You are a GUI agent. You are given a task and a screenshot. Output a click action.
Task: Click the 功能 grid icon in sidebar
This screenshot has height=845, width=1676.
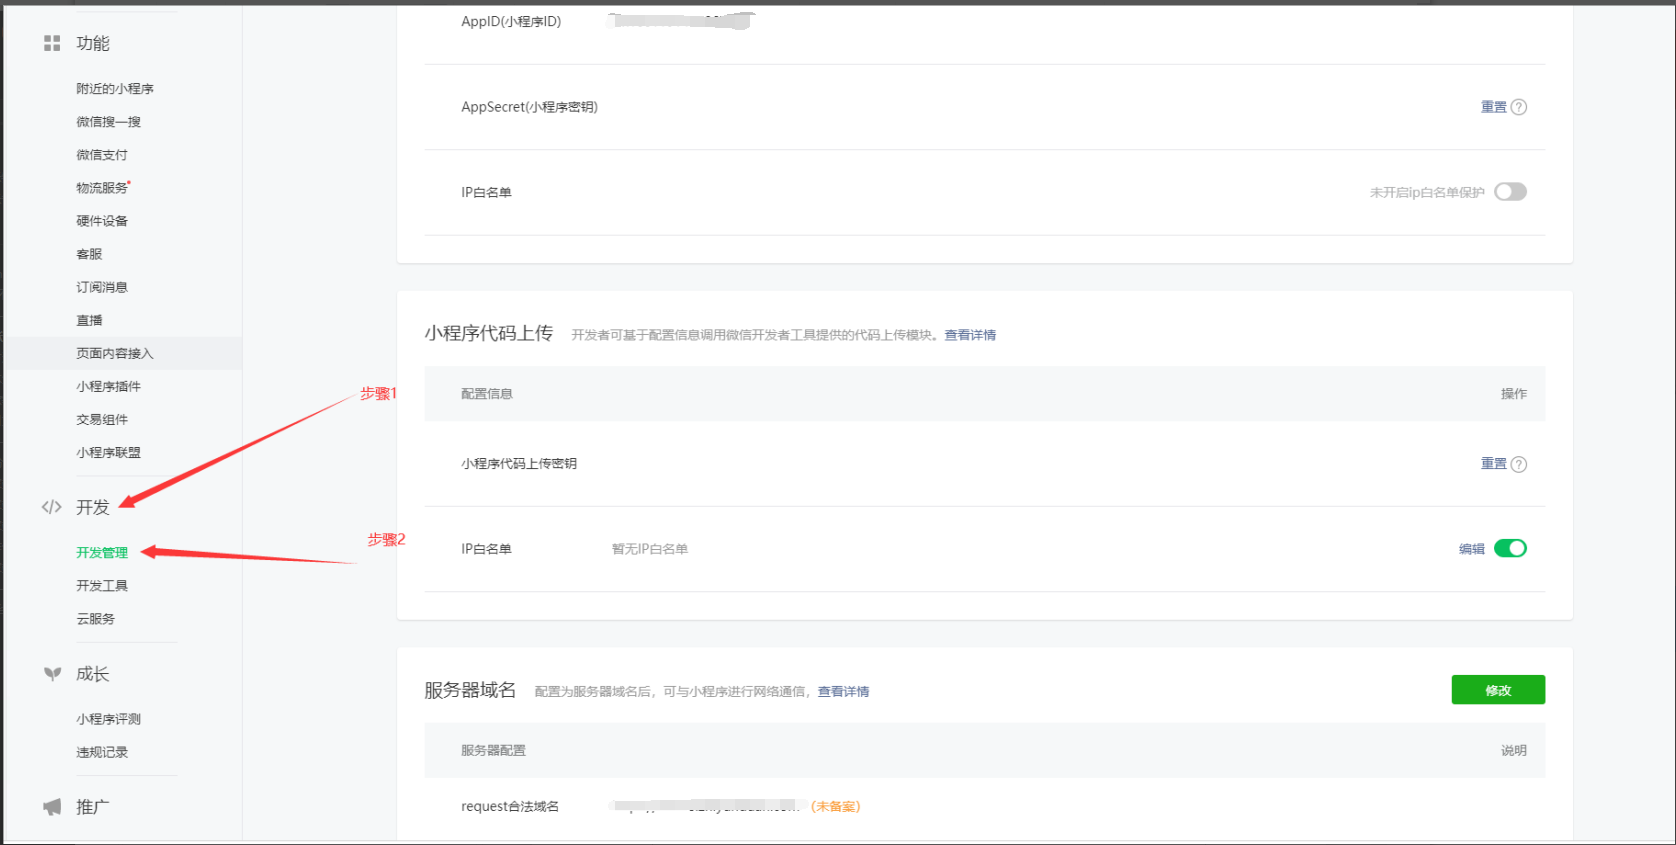(x=52, y=43)
